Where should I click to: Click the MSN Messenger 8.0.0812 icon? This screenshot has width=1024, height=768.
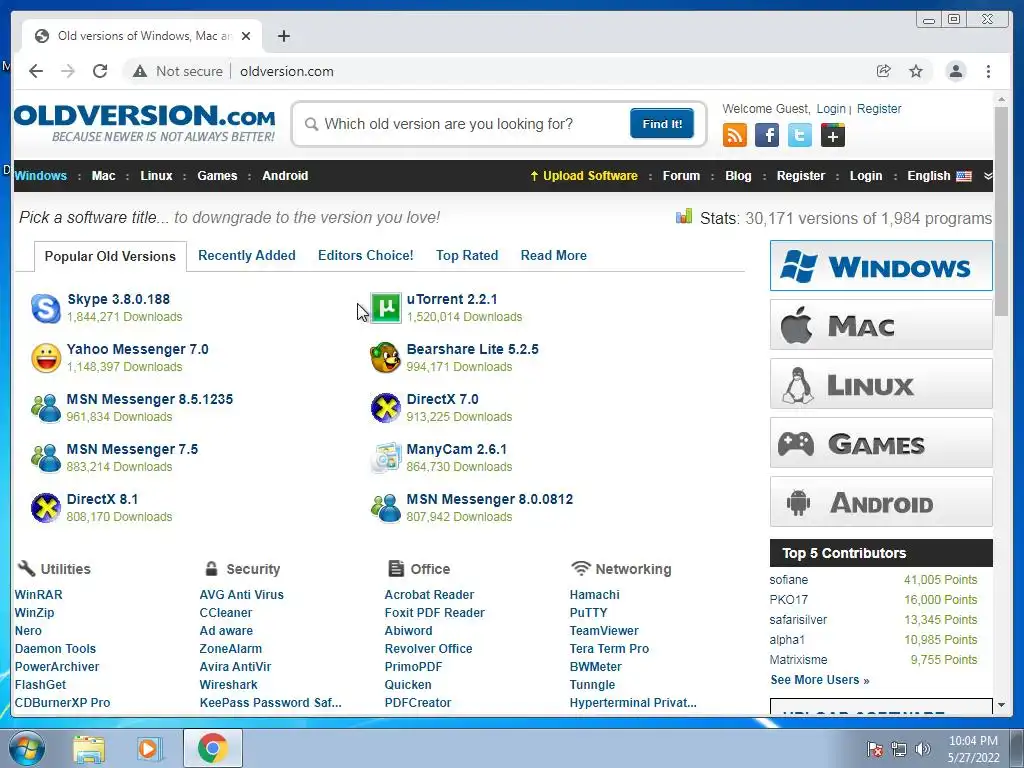[x=385, y=508]
